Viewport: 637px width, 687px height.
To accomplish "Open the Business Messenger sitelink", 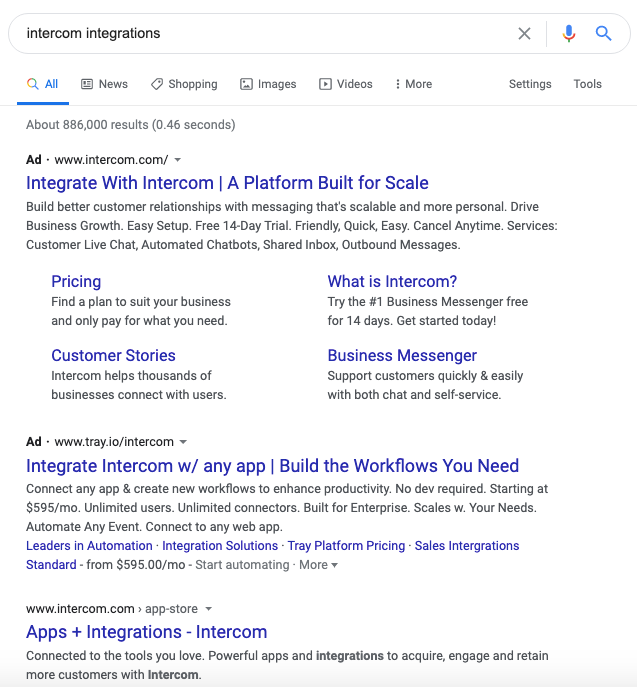I will coord(402,355).
